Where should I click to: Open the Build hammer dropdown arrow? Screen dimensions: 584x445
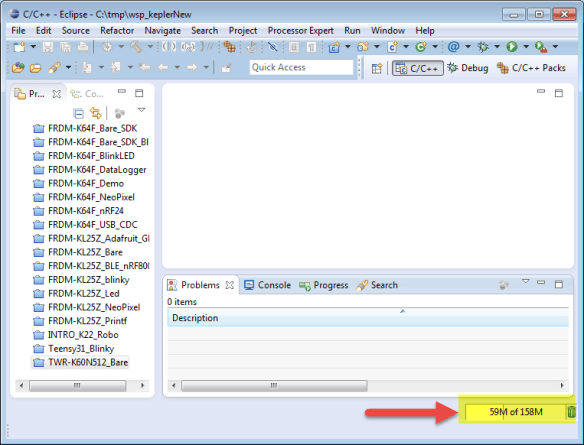click(x=150, y=47)
